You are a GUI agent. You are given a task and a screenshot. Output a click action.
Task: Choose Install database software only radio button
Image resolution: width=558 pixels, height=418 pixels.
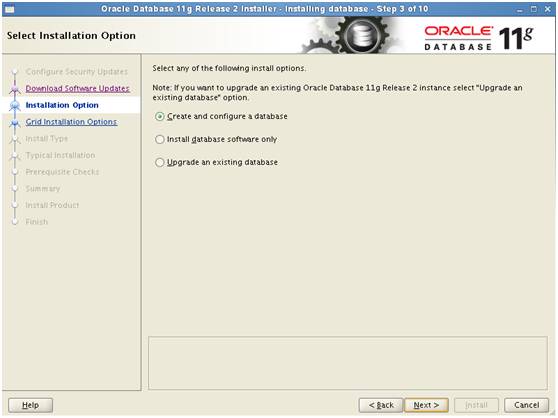tap(160, 139)
